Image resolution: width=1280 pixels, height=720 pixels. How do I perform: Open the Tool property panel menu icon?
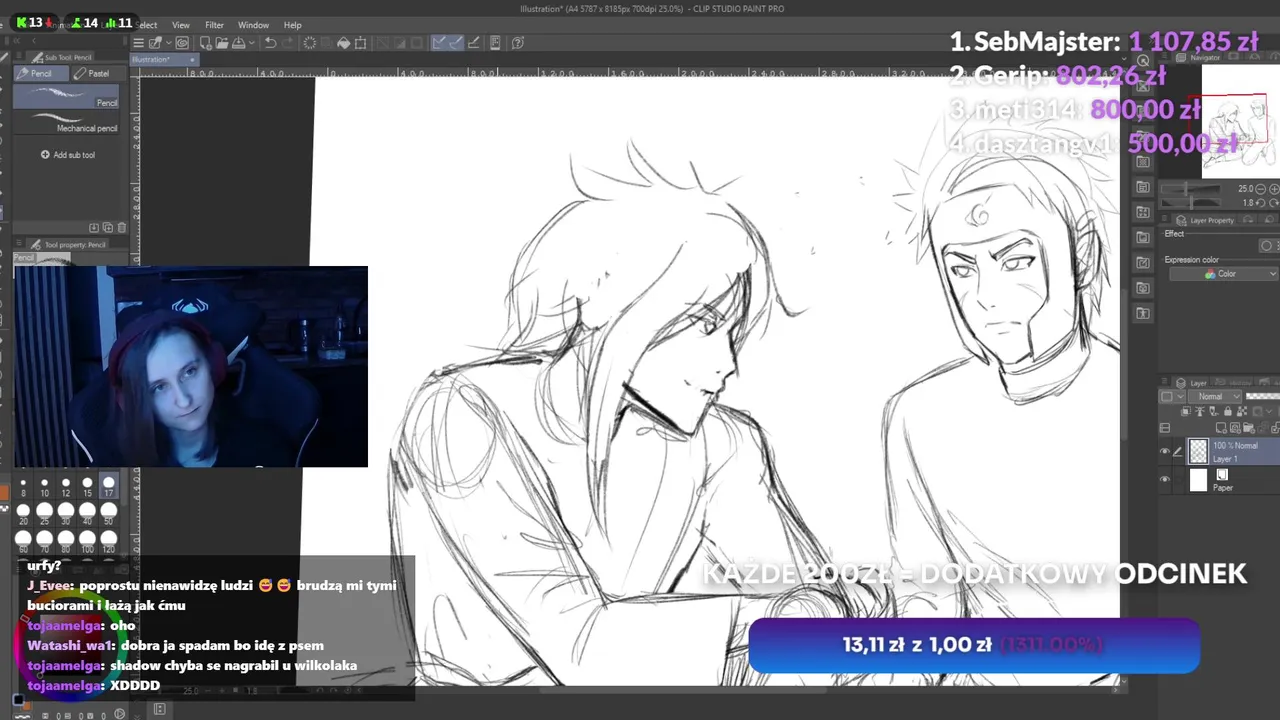pyautogui.click(x=19, y=244)
